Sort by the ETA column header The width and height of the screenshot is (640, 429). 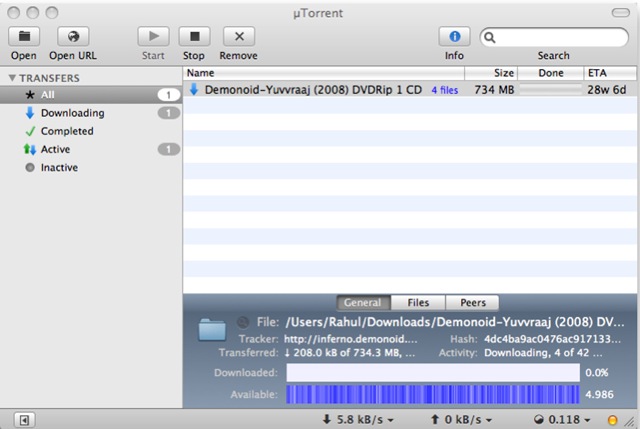coord(610,73)
